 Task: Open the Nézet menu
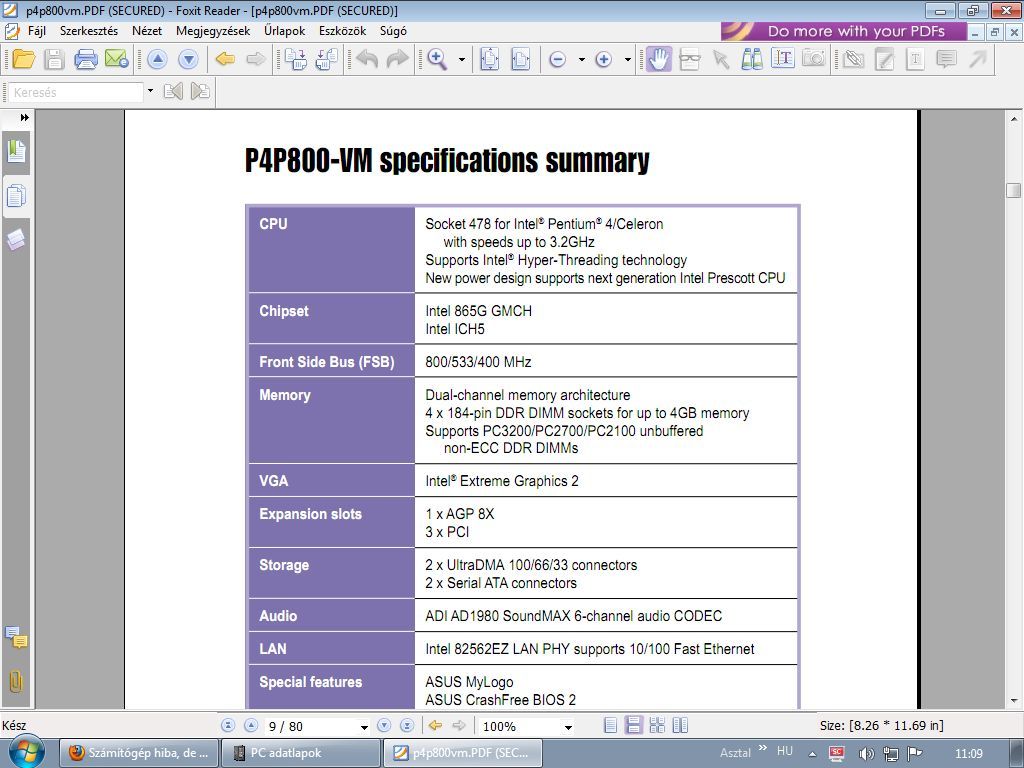(x=147, y=31)
